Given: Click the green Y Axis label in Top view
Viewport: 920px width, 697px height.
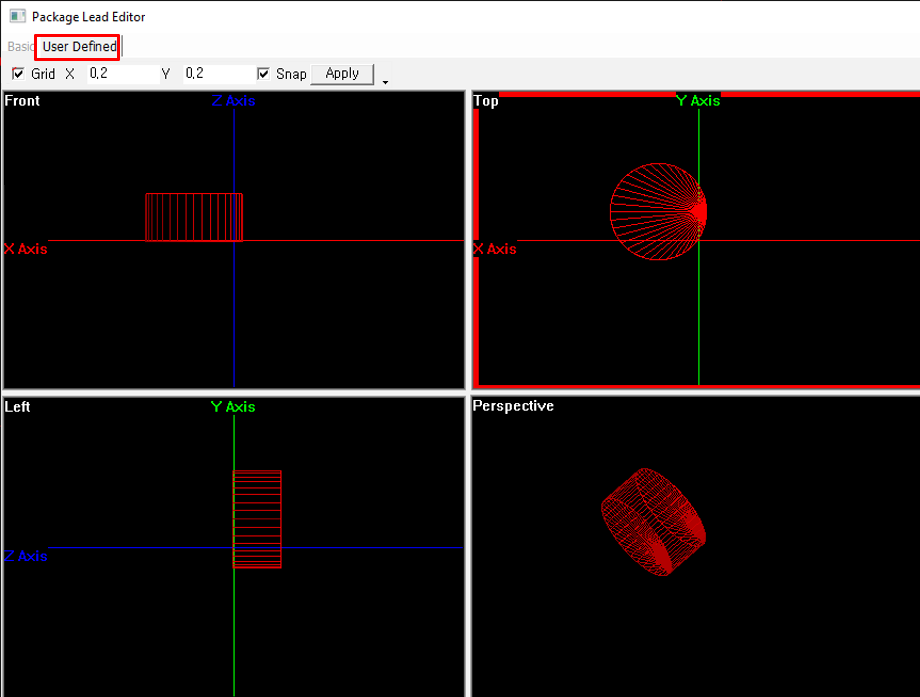Looking at the screenshot, I should pos(698,101).
